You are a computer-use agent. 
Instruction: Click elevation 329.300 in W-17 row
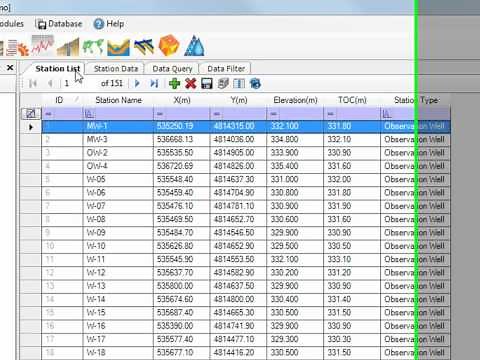click(295, 339)
